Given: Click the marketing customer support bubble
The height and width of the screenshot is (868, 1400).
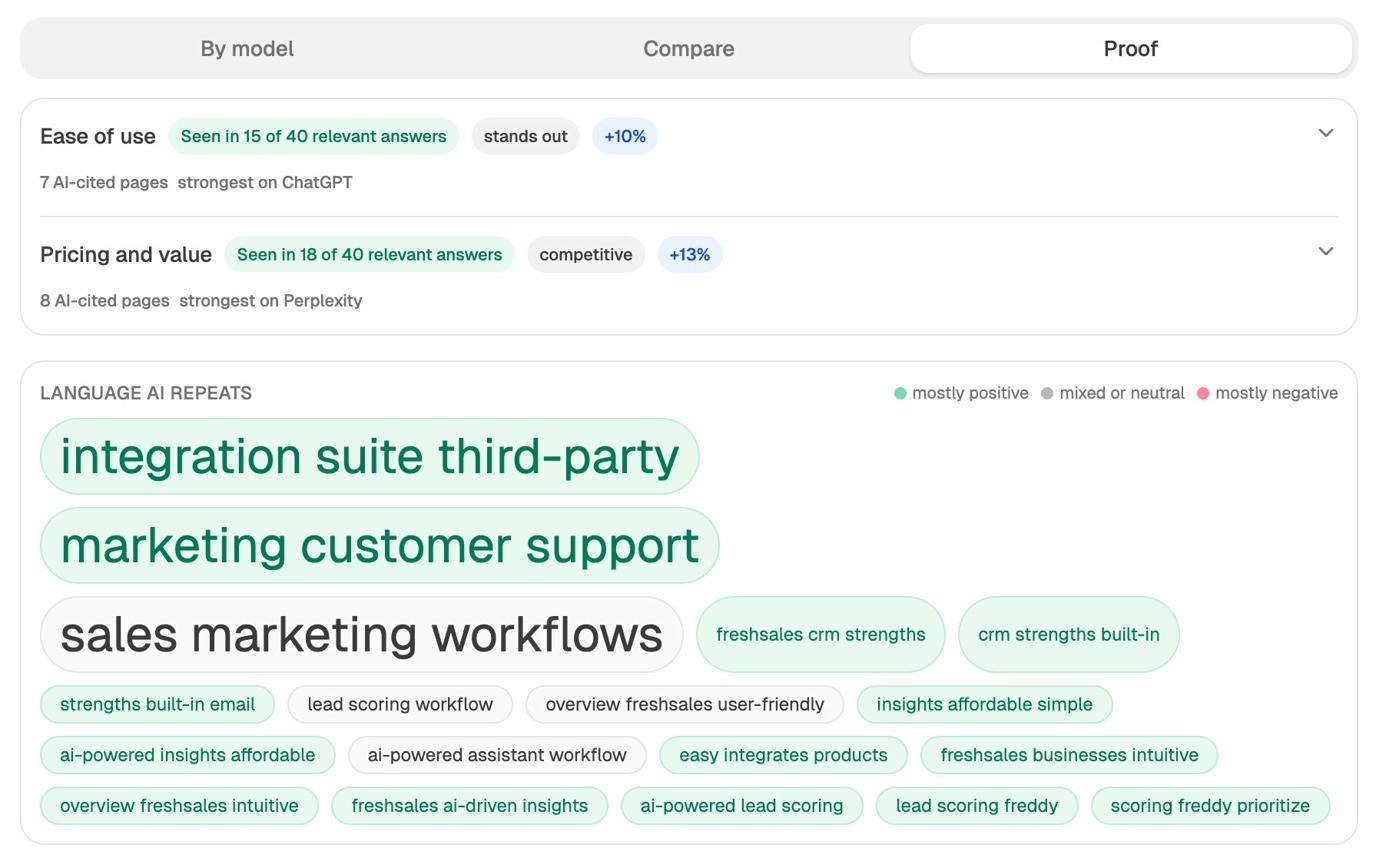Looking at the screenshot, I should tap(379, 545).
